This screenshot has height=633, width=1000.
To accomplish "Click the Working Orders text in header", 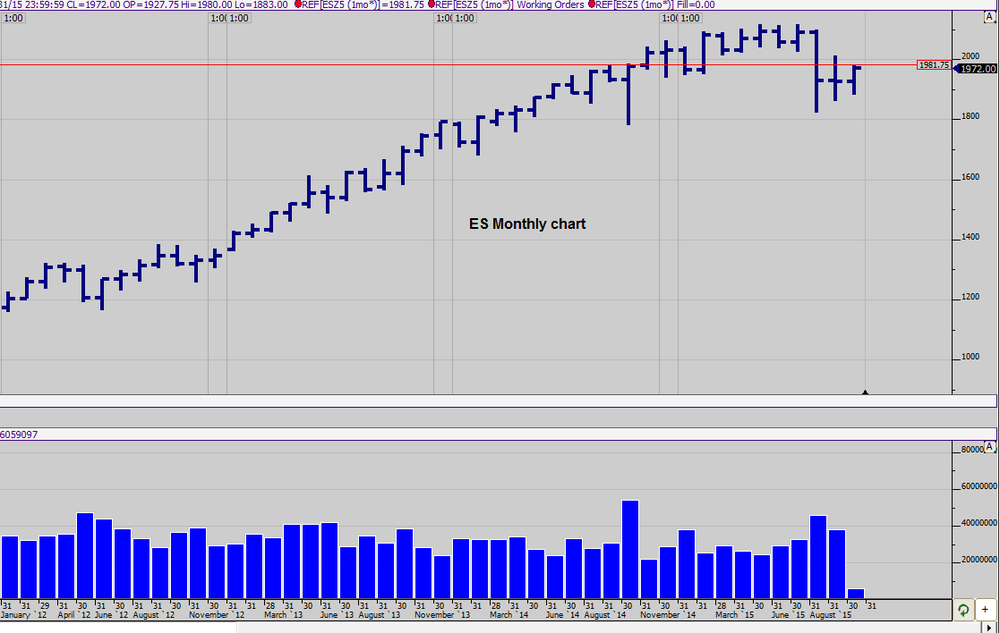I will click(550, 4).
